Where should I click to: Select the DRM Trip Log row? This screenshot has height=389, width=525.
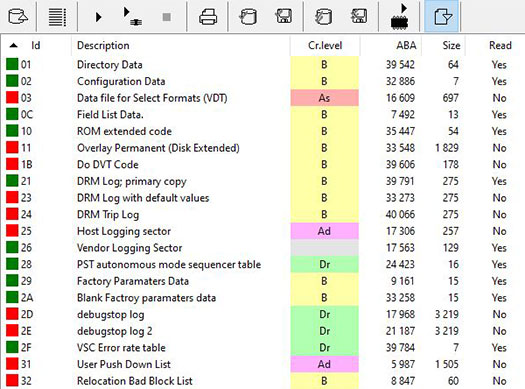click(x=108, y=214)
